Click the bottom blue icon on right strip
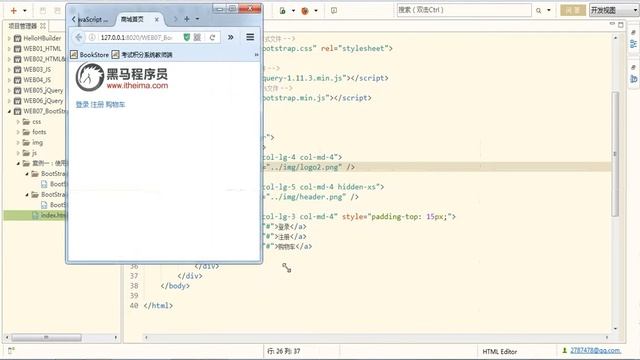 pos(633,79)
